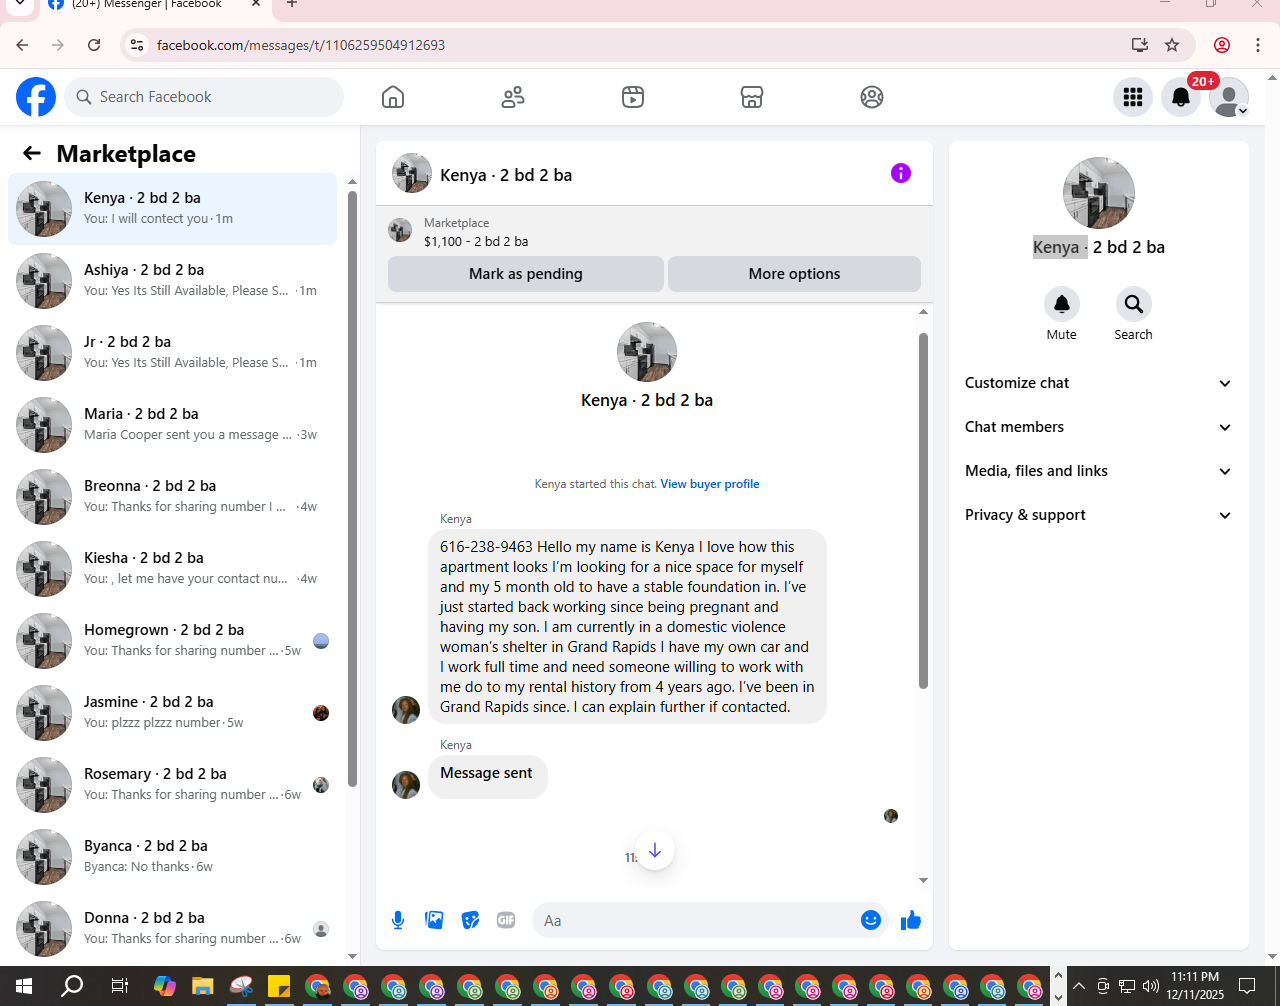
Task: Open the Kiesha · 2 bd 2 ba chat
Action: click(x=173, y=569)
